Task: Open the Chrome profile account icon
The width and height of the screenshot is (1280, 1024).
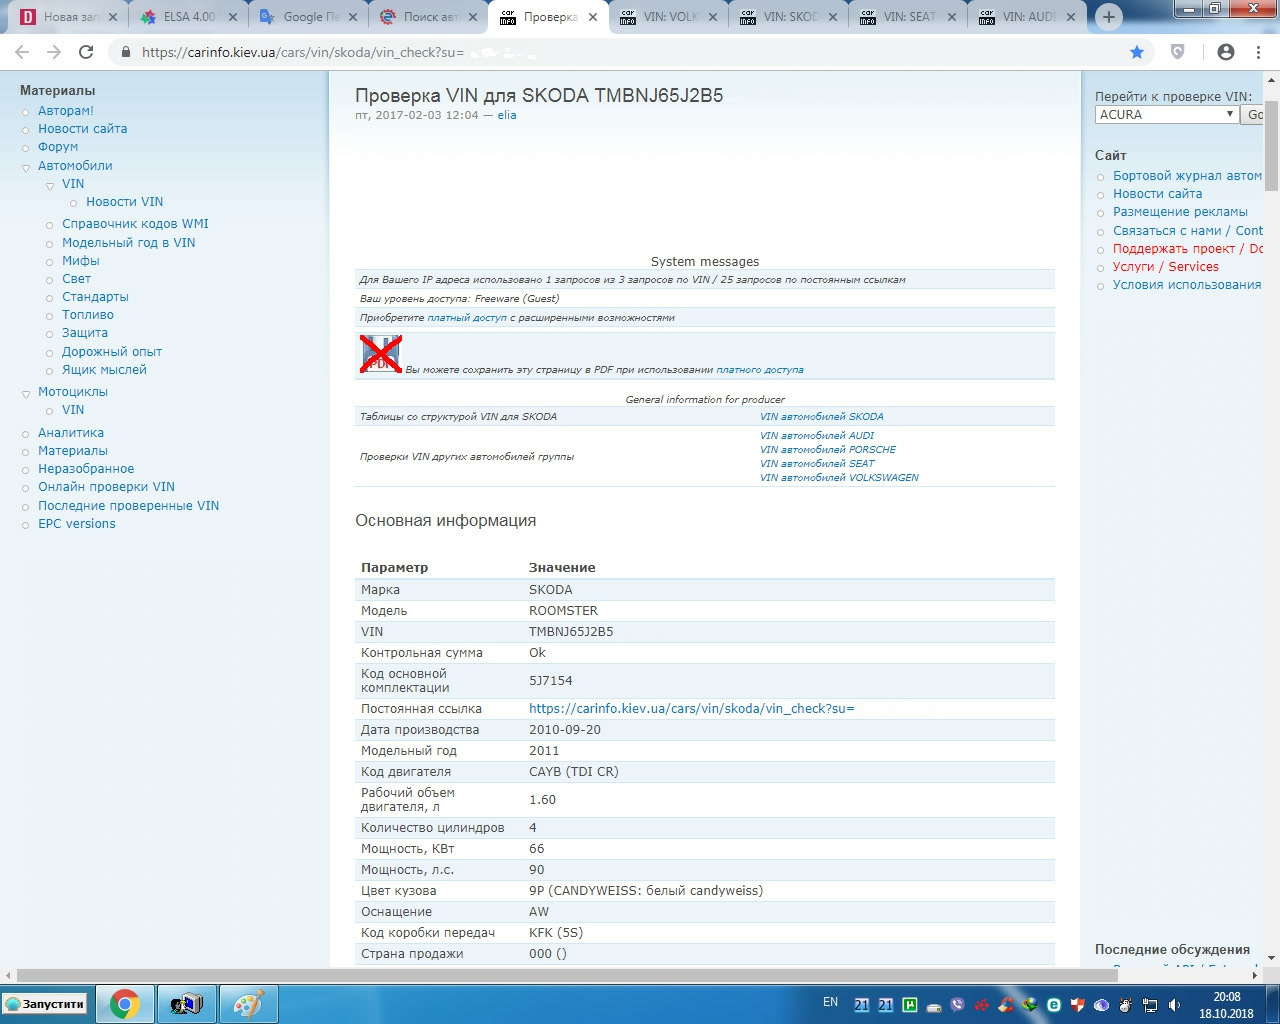Action: [1226, 52]
